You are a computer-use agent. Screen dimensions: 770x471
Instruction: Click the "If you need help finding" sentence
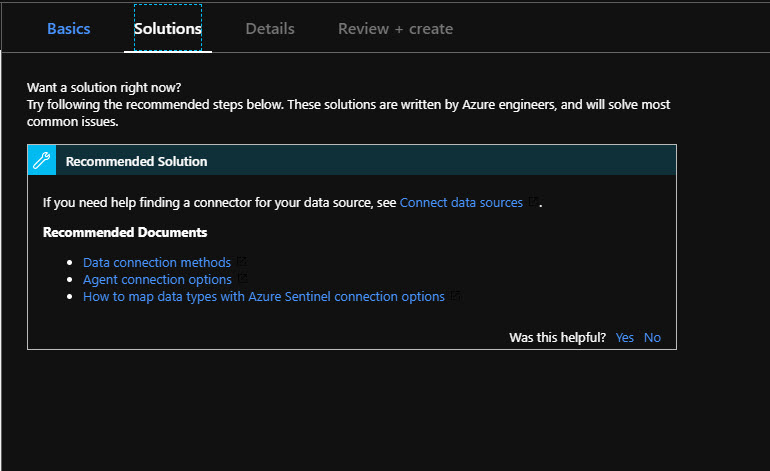click(x=219, y=202)
